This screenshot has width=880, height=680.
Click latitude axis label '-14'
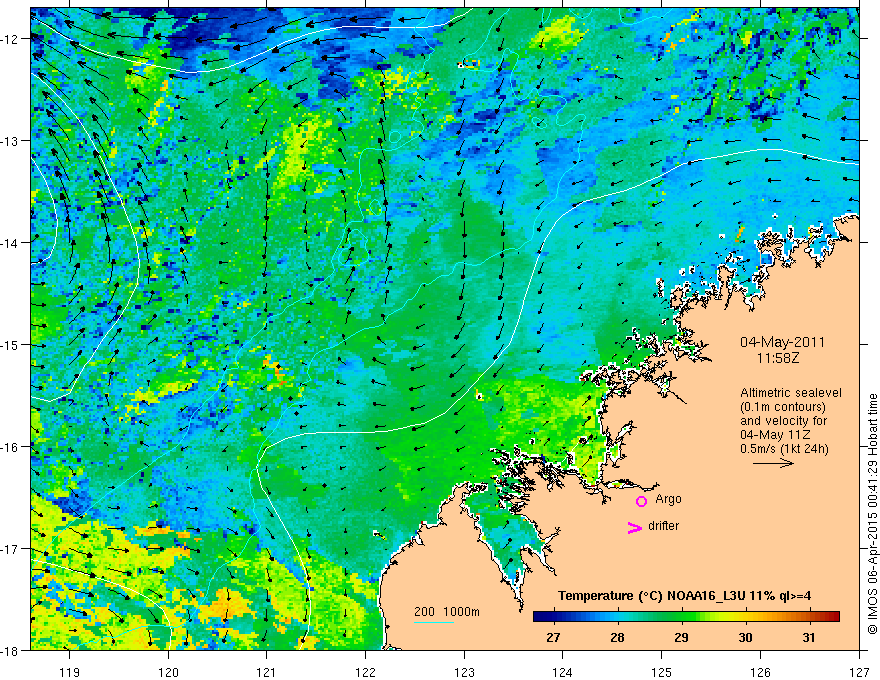[11, 243]
